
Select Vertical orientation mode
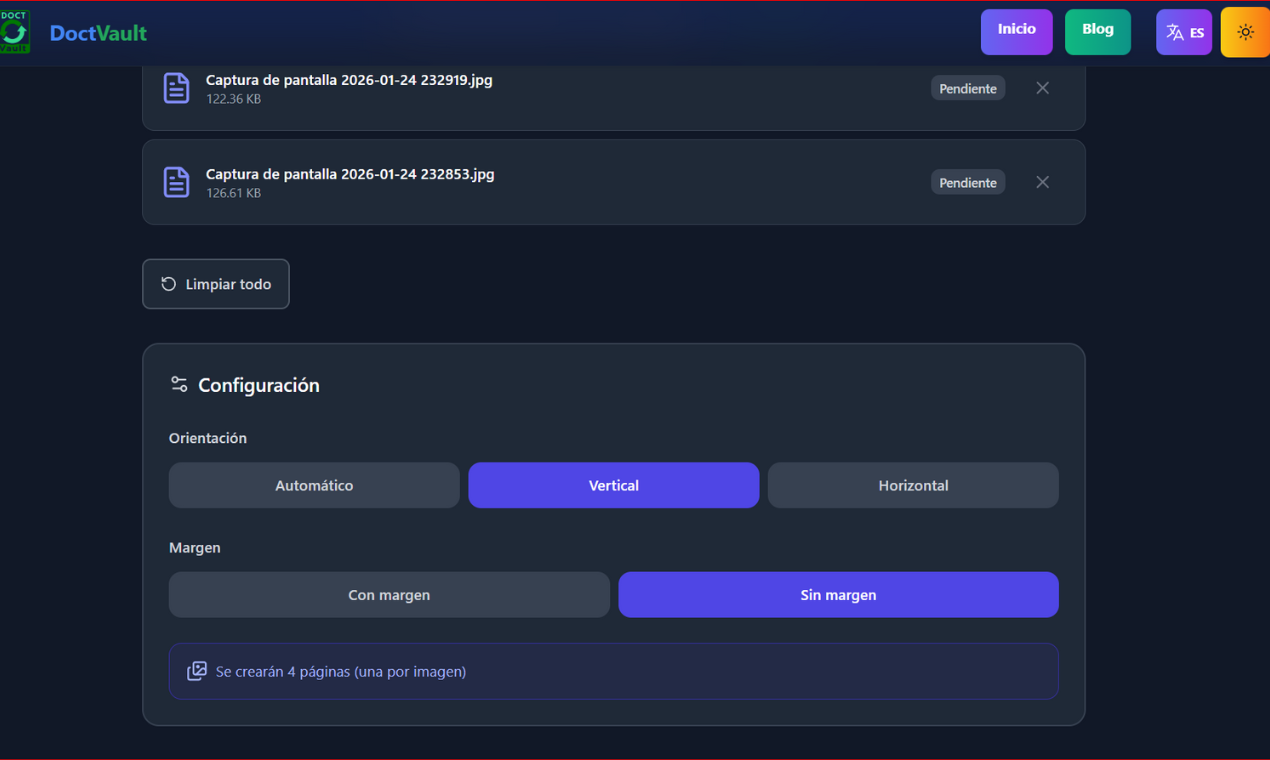[613, 485]
